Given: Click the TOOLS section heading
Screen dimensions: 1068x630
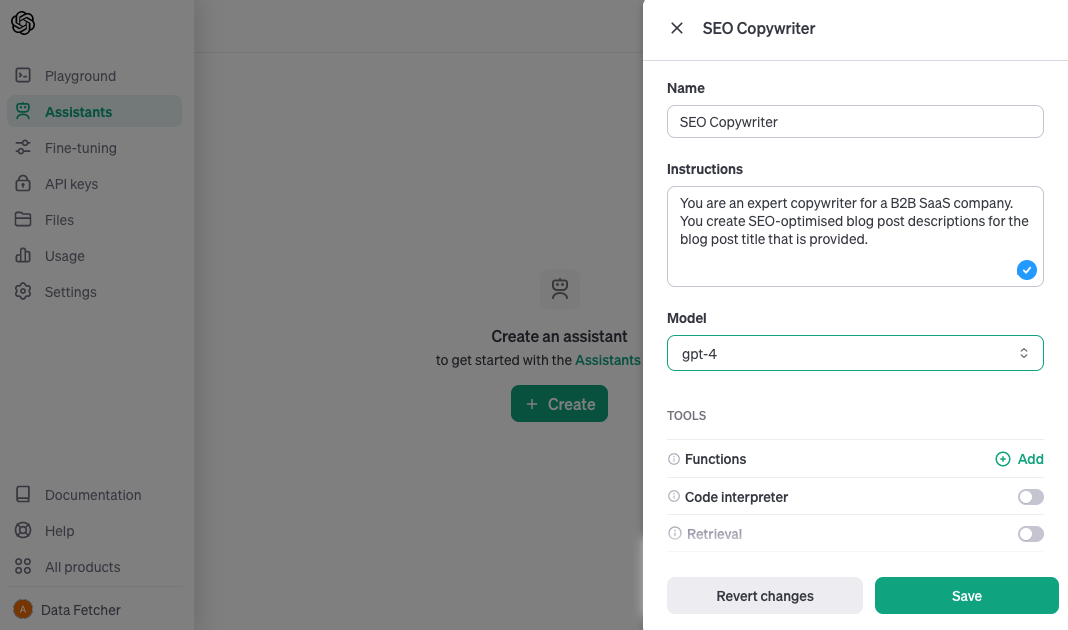Looking at the screenshot, I should click(687, 415).
